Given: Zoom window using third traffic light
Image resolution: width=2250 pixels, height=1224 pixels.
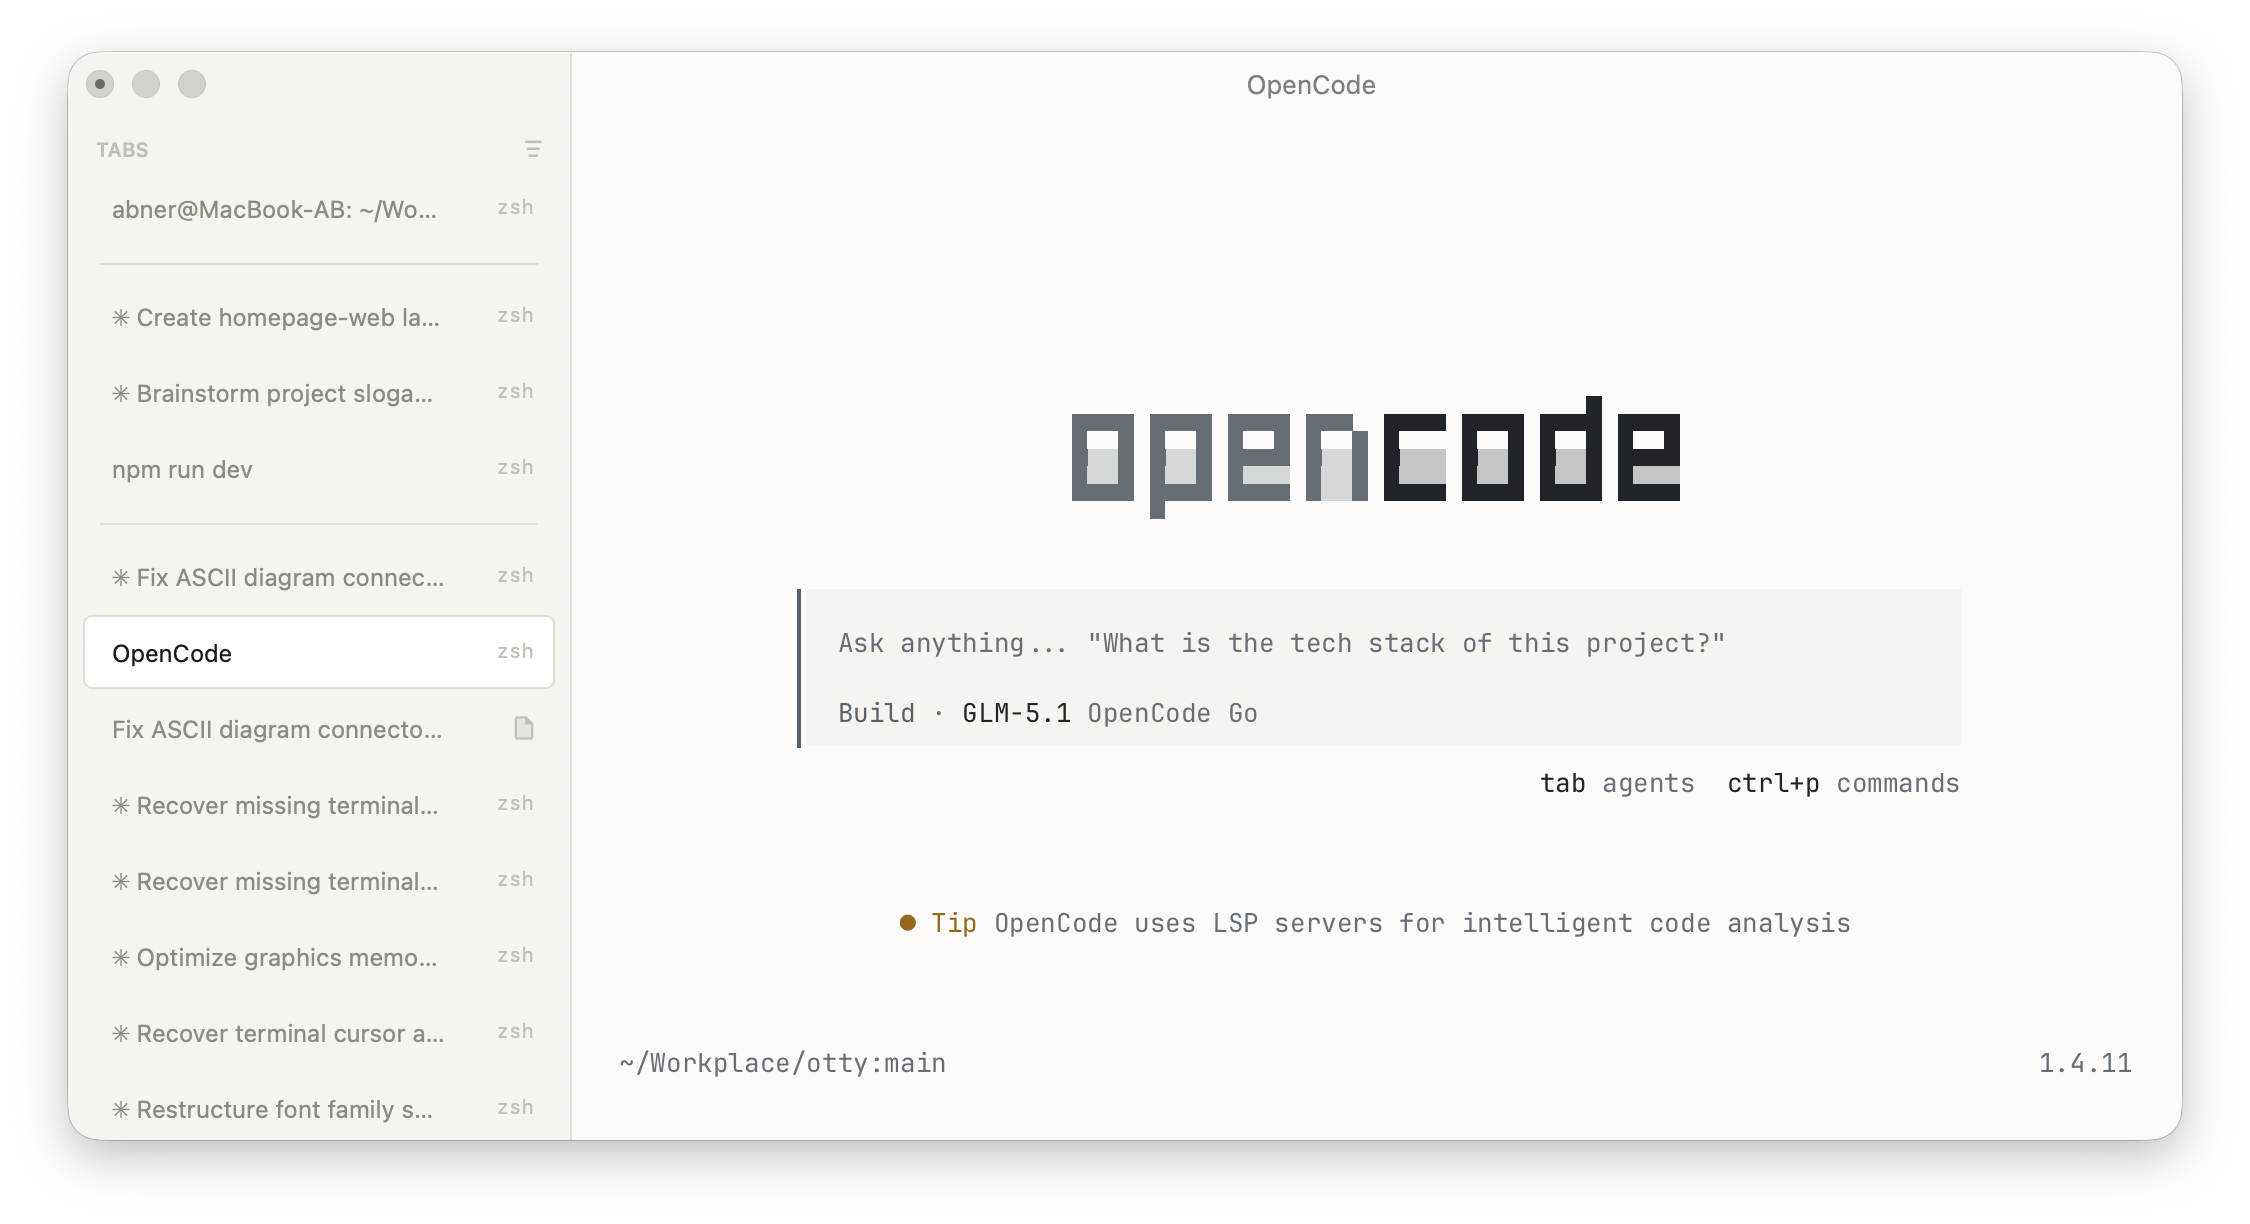Looking at the screenshot, I should pos(192,84).
